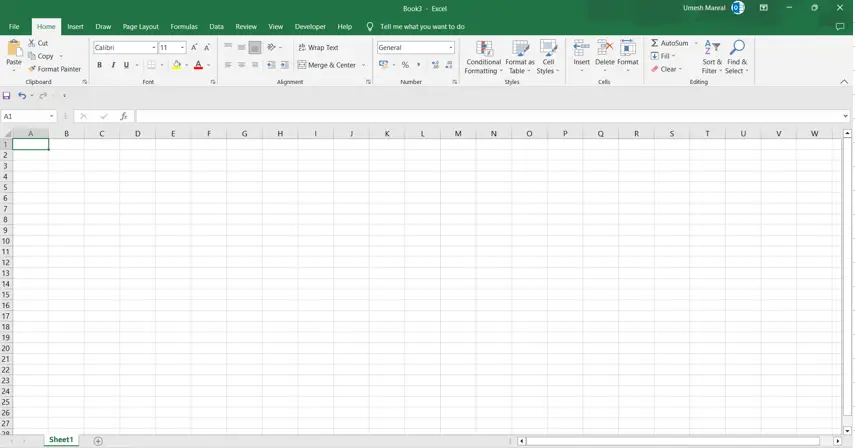The height and width of the screenshot is (448, 855).
Task: Apply the red Font Color
Action: point(198,65)
